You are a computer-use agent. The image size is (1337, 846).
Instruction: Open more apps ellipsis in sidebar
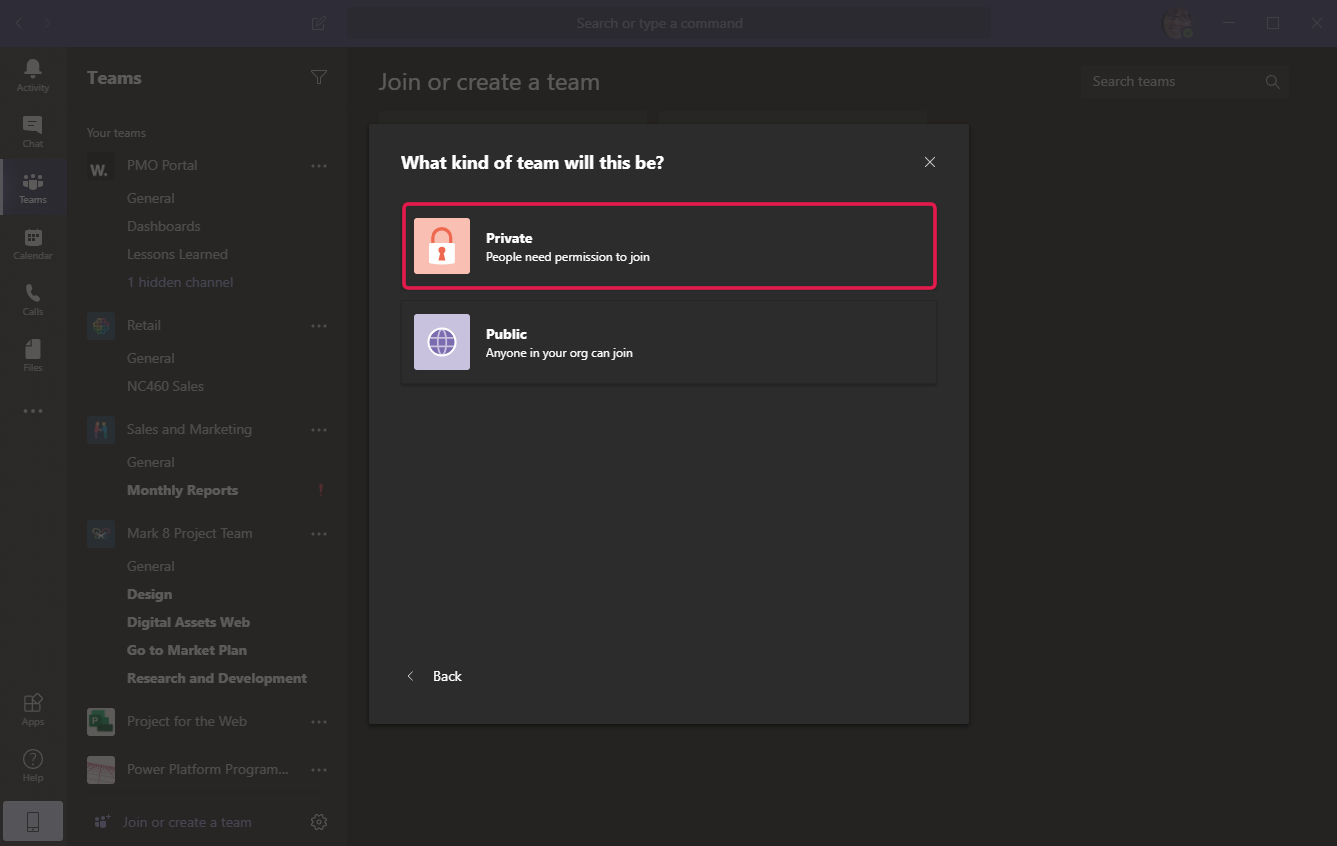point(33,411)
